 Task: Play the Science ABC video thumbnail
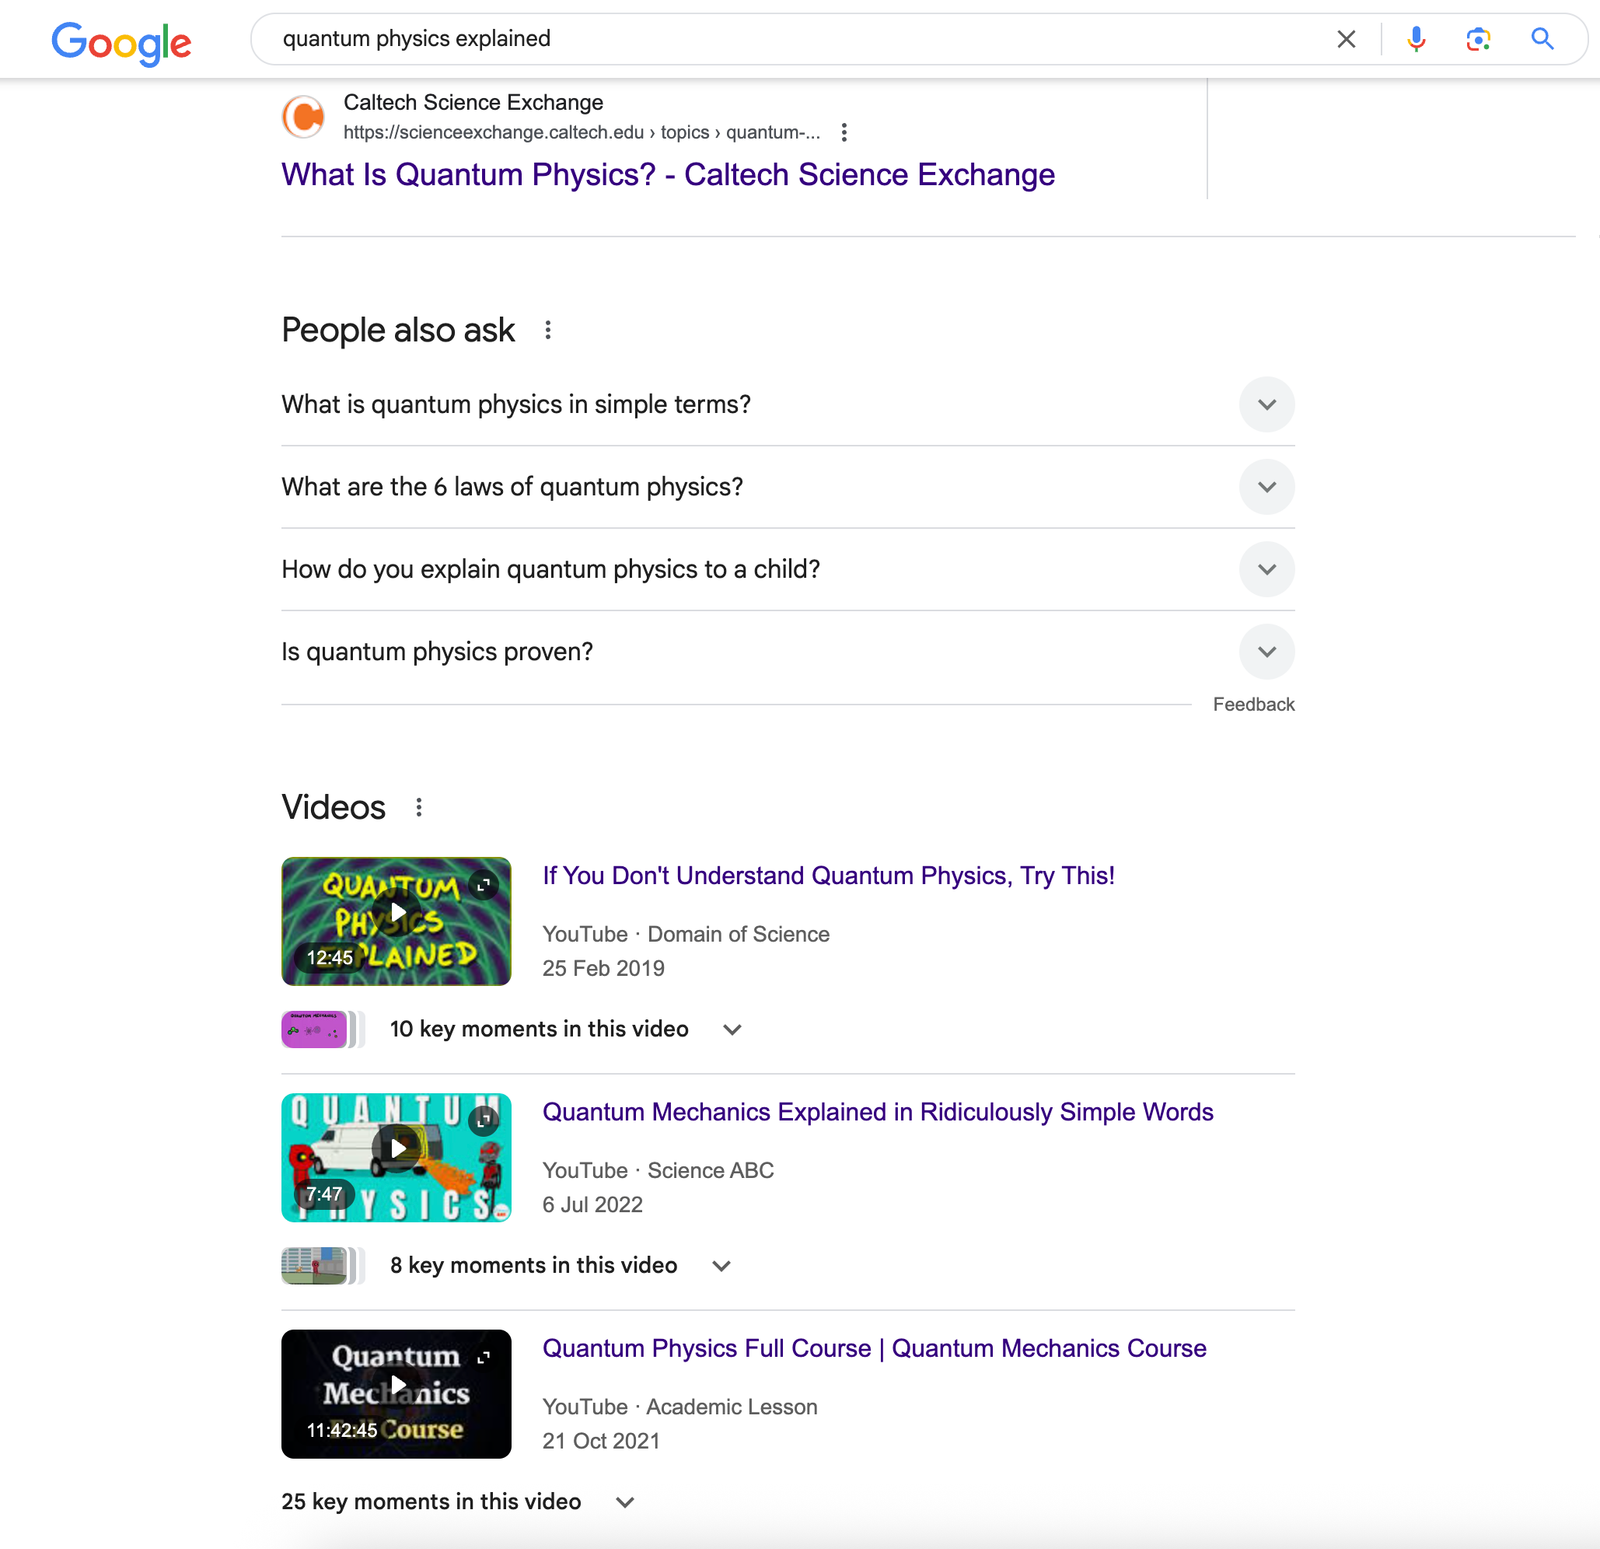pyautogui.click(x=396, y=1157)
